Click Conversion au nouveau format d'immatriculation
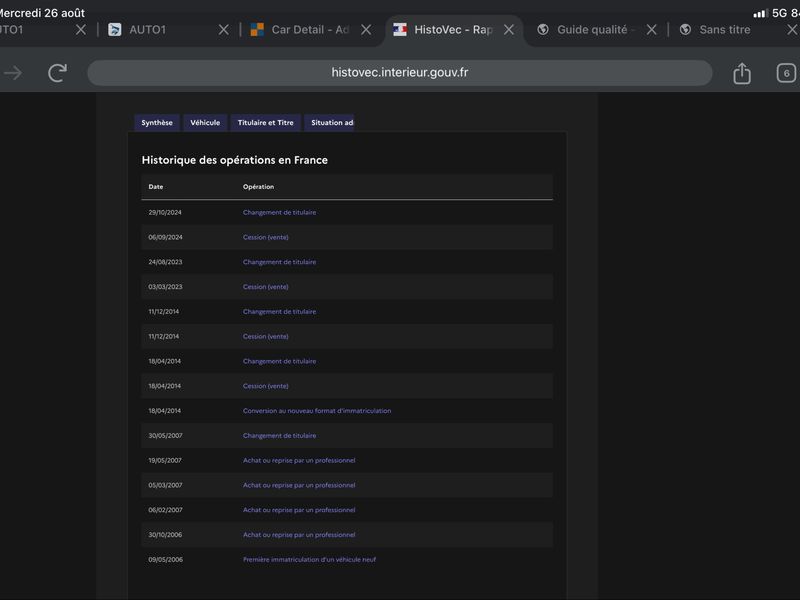This screenshot has height=600, width=800. coord(317,411)
